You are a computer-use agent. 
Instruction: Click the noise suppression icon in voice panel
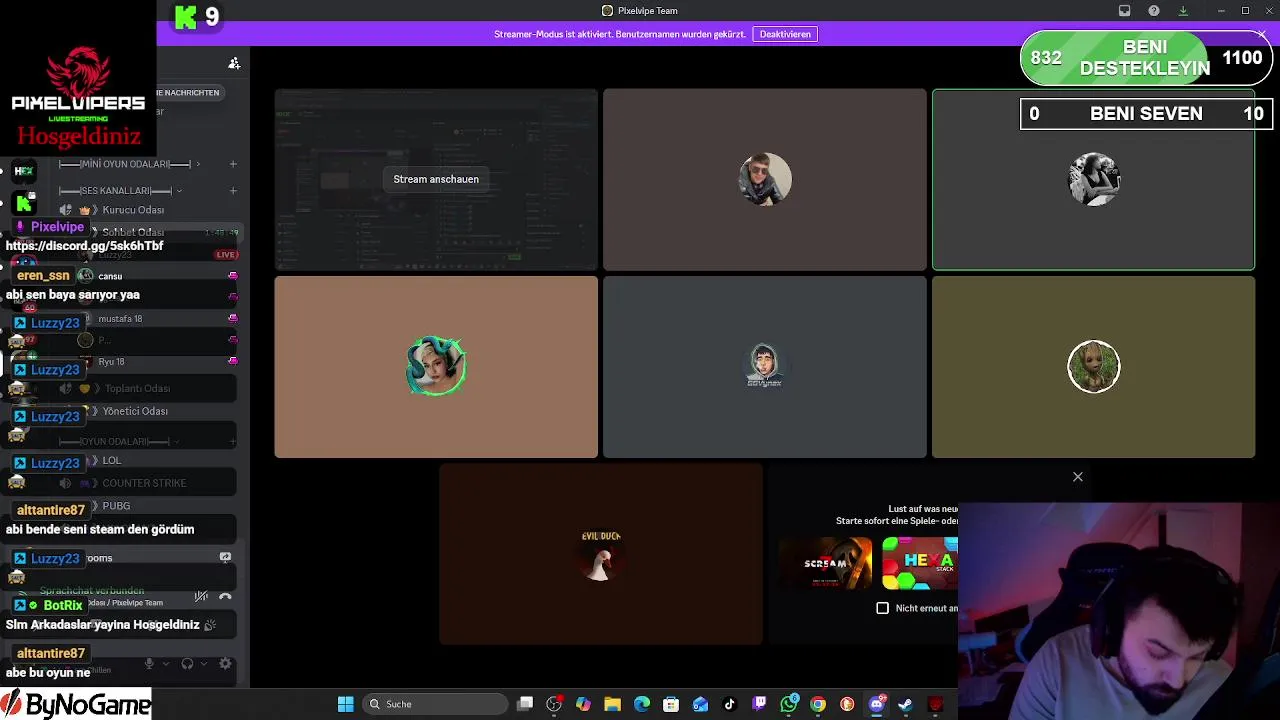(x=201, y=597)
